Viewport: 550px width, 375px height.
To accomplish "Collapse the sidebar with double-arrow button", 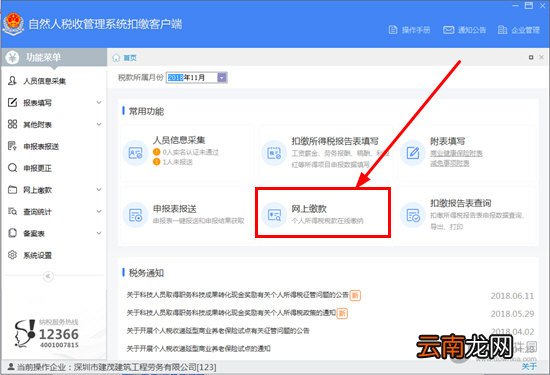I will (x=48, y=276).
